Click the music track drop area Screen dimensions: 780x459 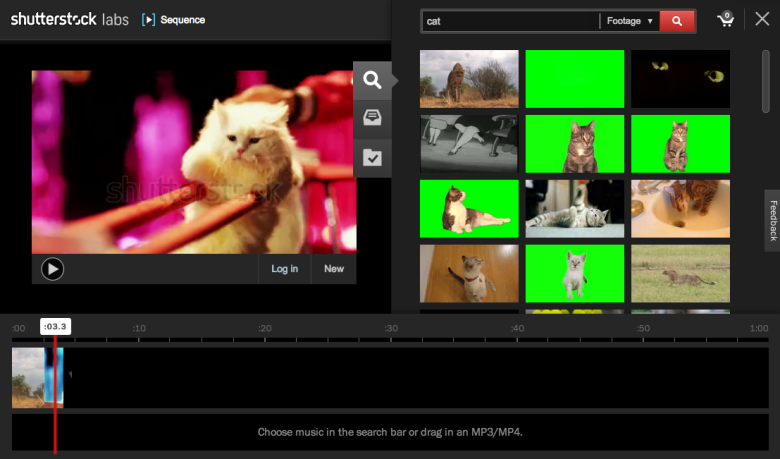390,432
